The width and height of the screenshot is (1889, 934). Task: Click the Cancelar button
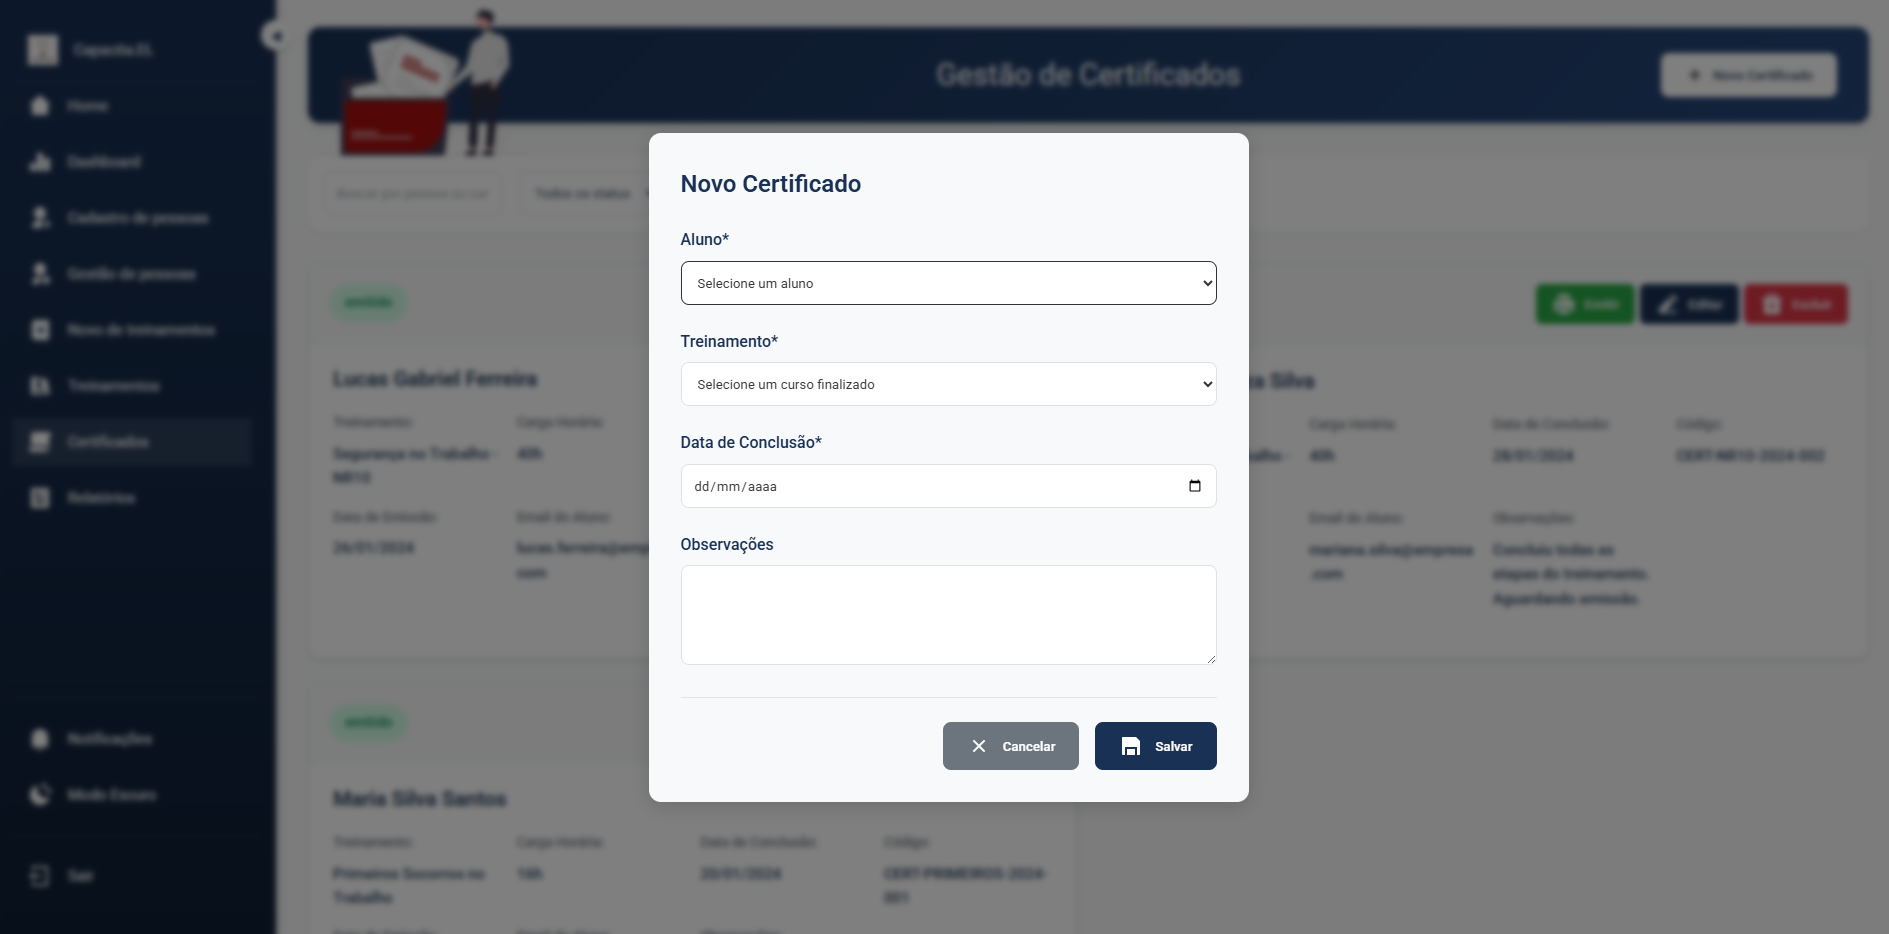point(1010,746)
